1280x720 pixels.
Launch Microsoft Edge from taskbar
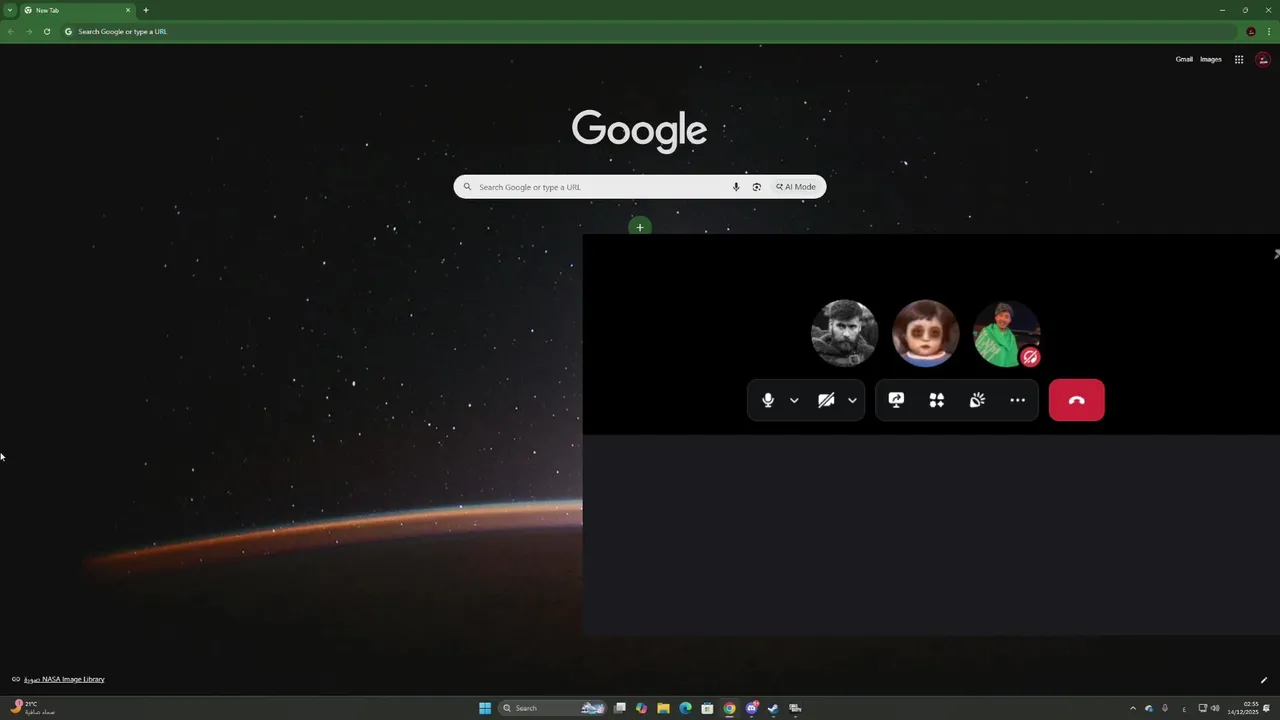pyautogui.click(x=685, y=708)
